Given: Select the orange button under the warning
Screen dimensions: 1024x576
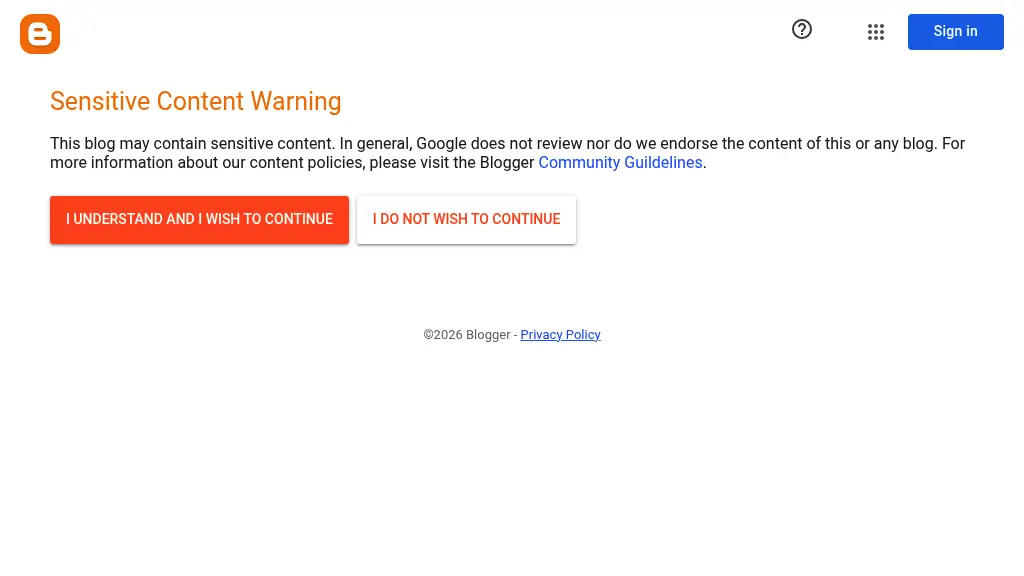Looking at the screenshot, I should point(199,219).
